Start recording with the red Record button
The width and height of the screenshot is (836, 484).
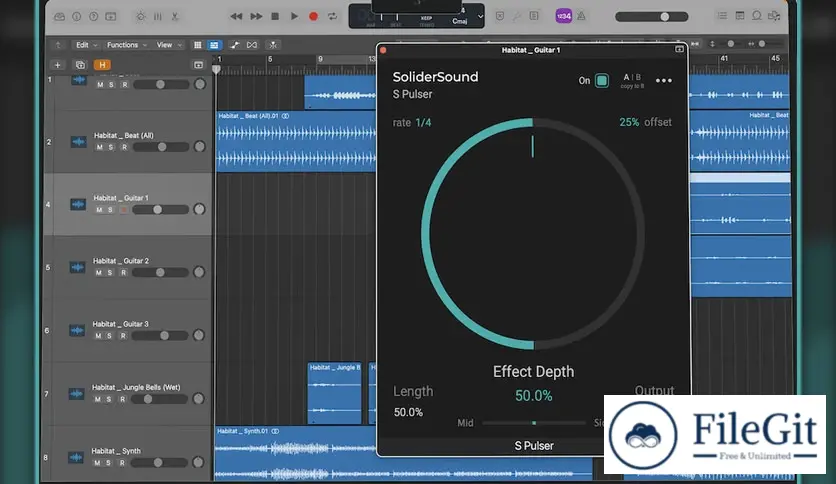pyautogui.click(x=314, y=17)
